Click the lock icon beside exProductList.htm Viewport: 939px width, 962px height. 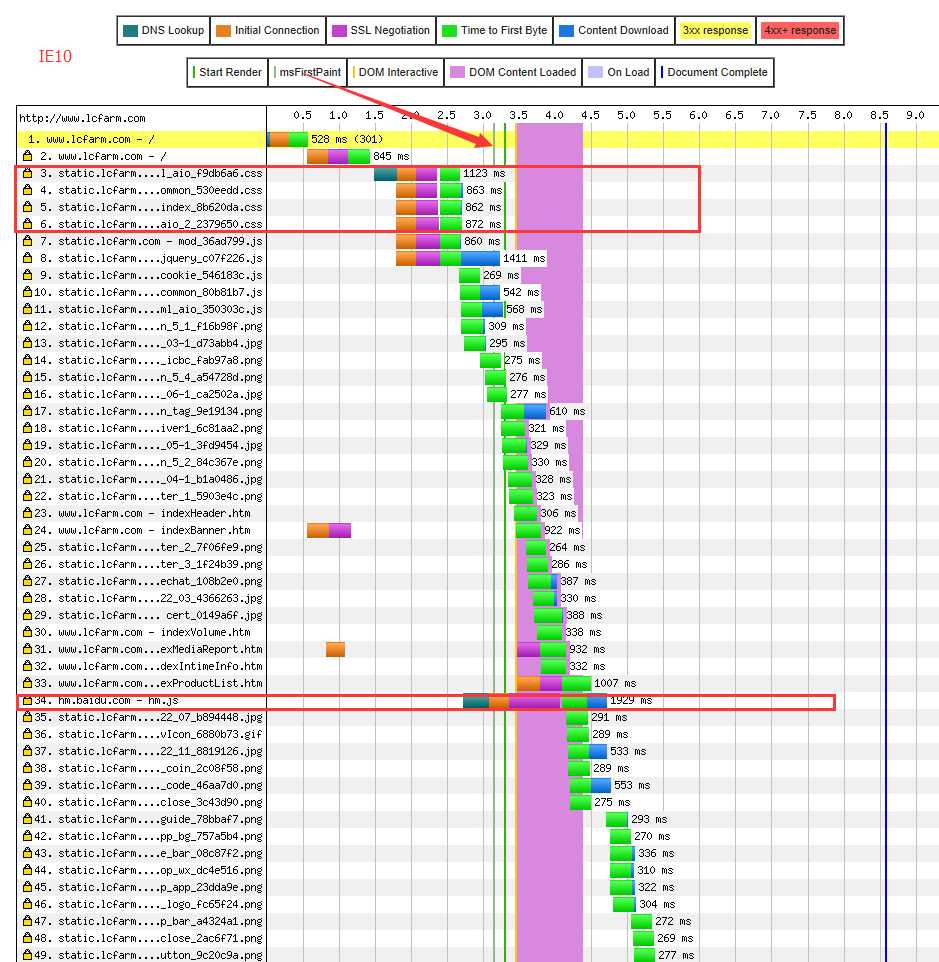pyautogui.click(x=27, y=683)
